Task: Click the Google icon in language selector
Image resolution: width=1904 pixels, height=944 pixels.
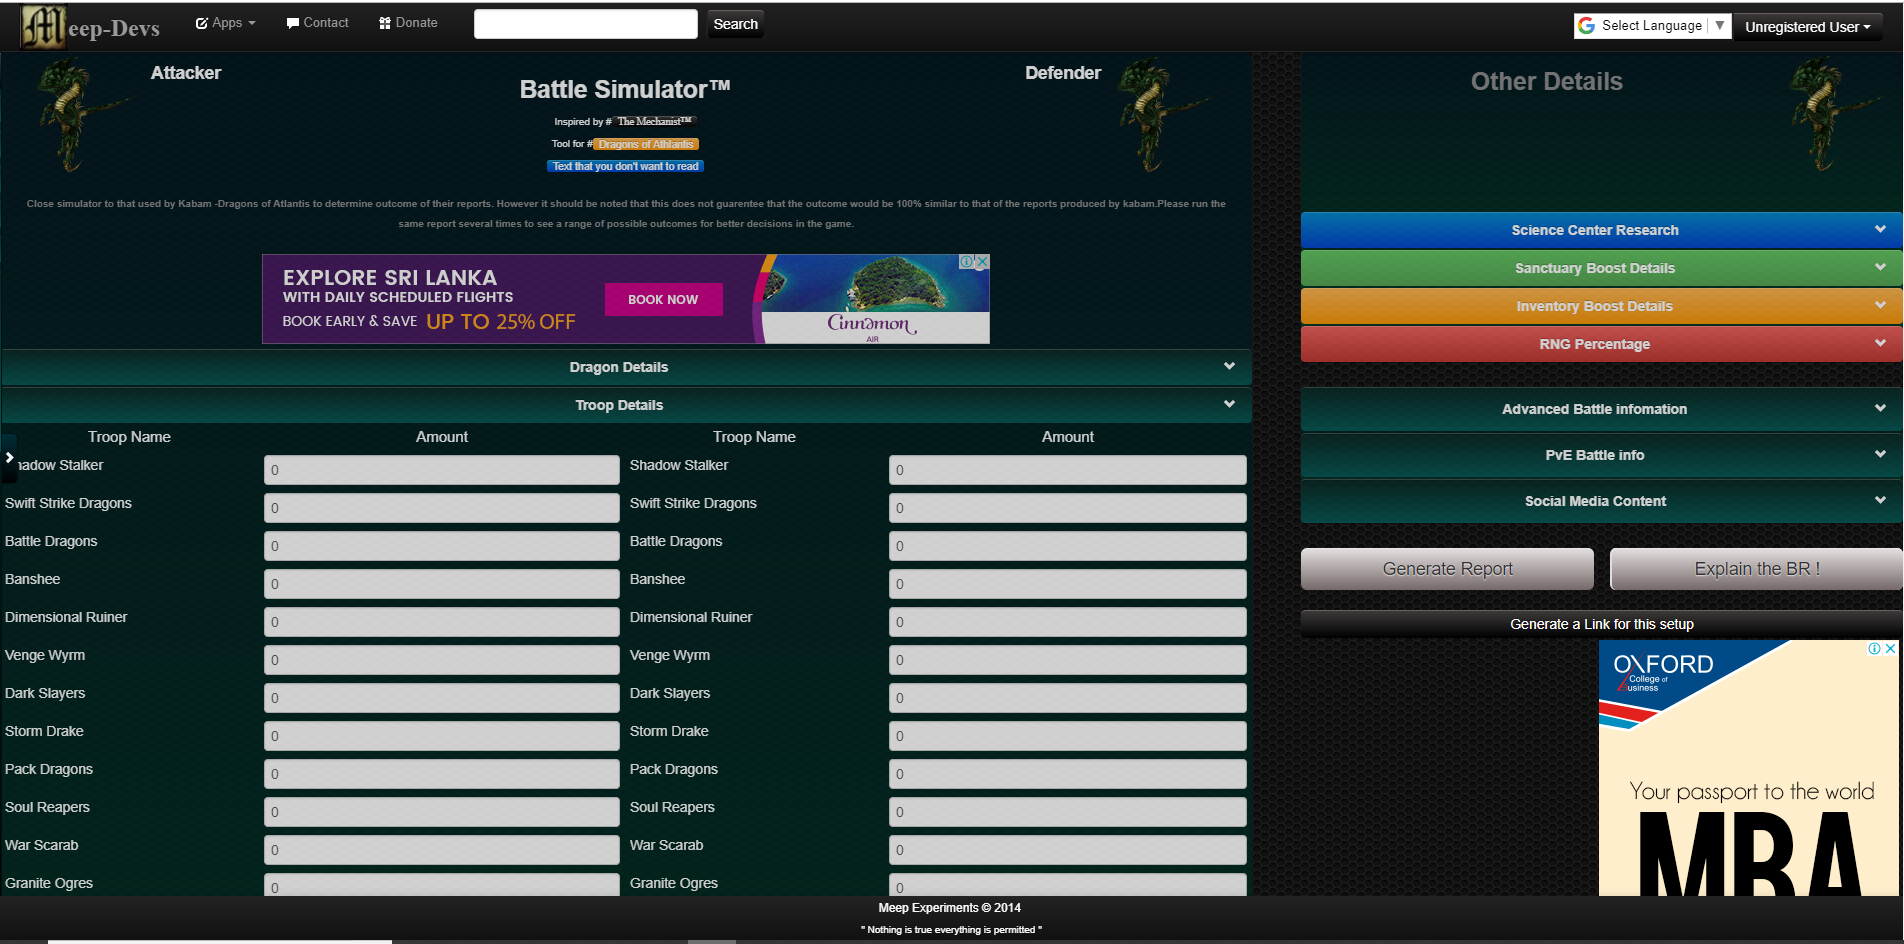Action: pos(1587,26)
